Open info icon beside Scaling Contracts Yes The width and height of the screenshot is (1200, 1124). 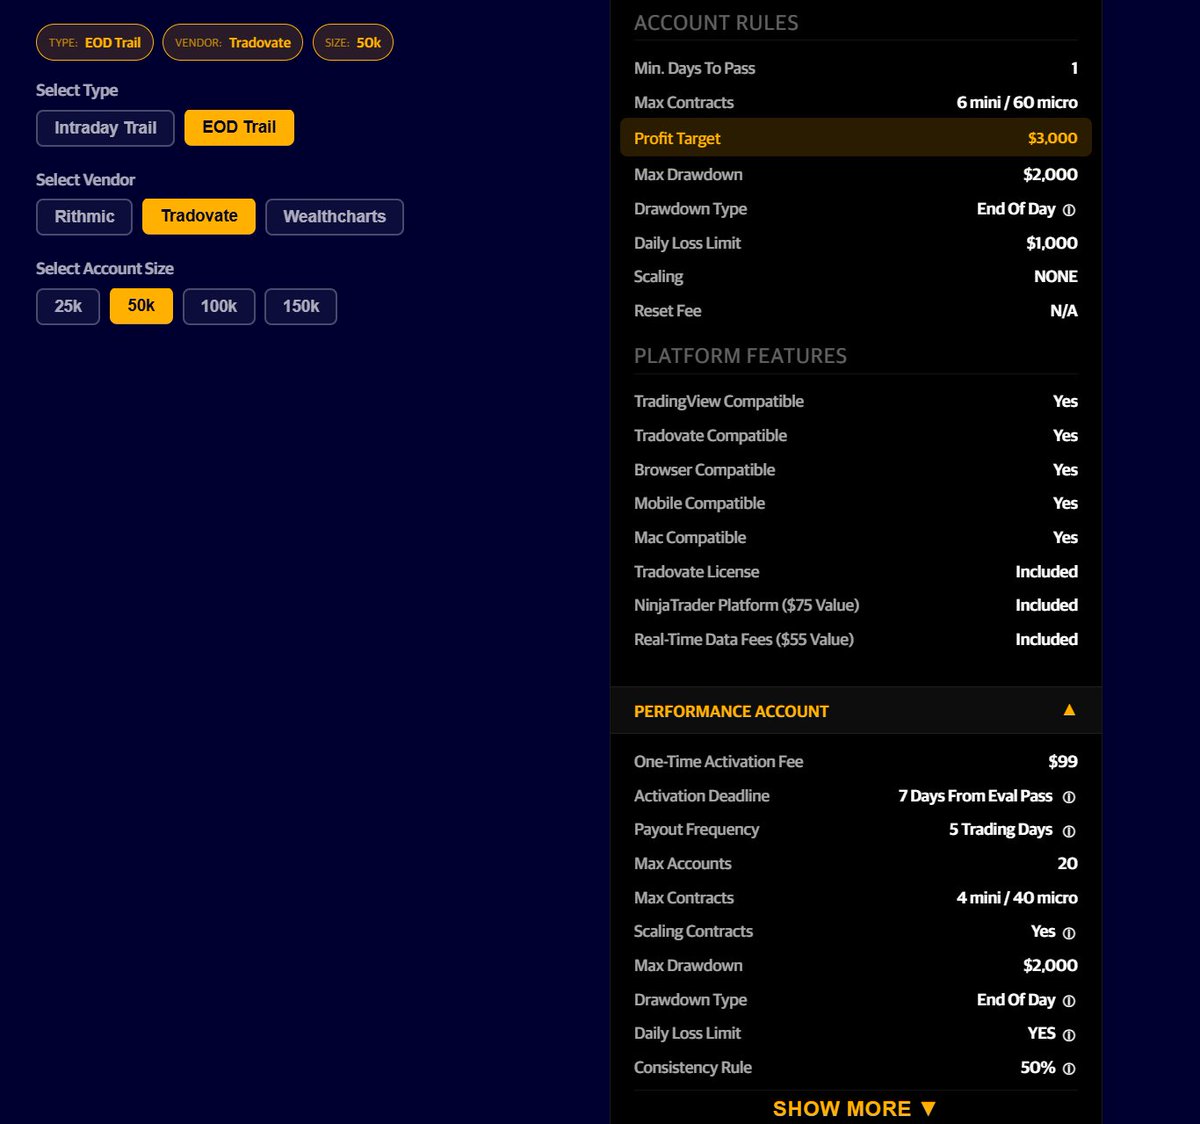pos(1069,933)
